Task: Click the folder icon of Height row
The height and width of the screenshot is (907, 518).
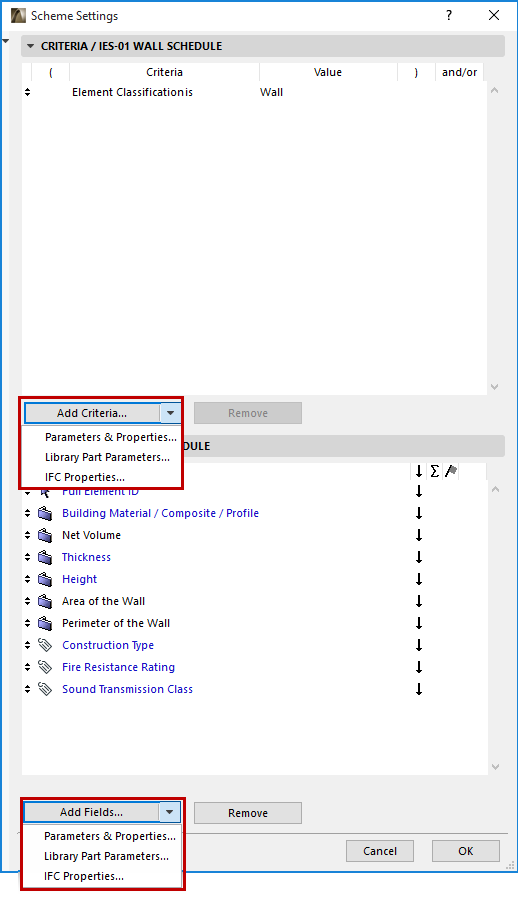Action: [x=45, y=579]
